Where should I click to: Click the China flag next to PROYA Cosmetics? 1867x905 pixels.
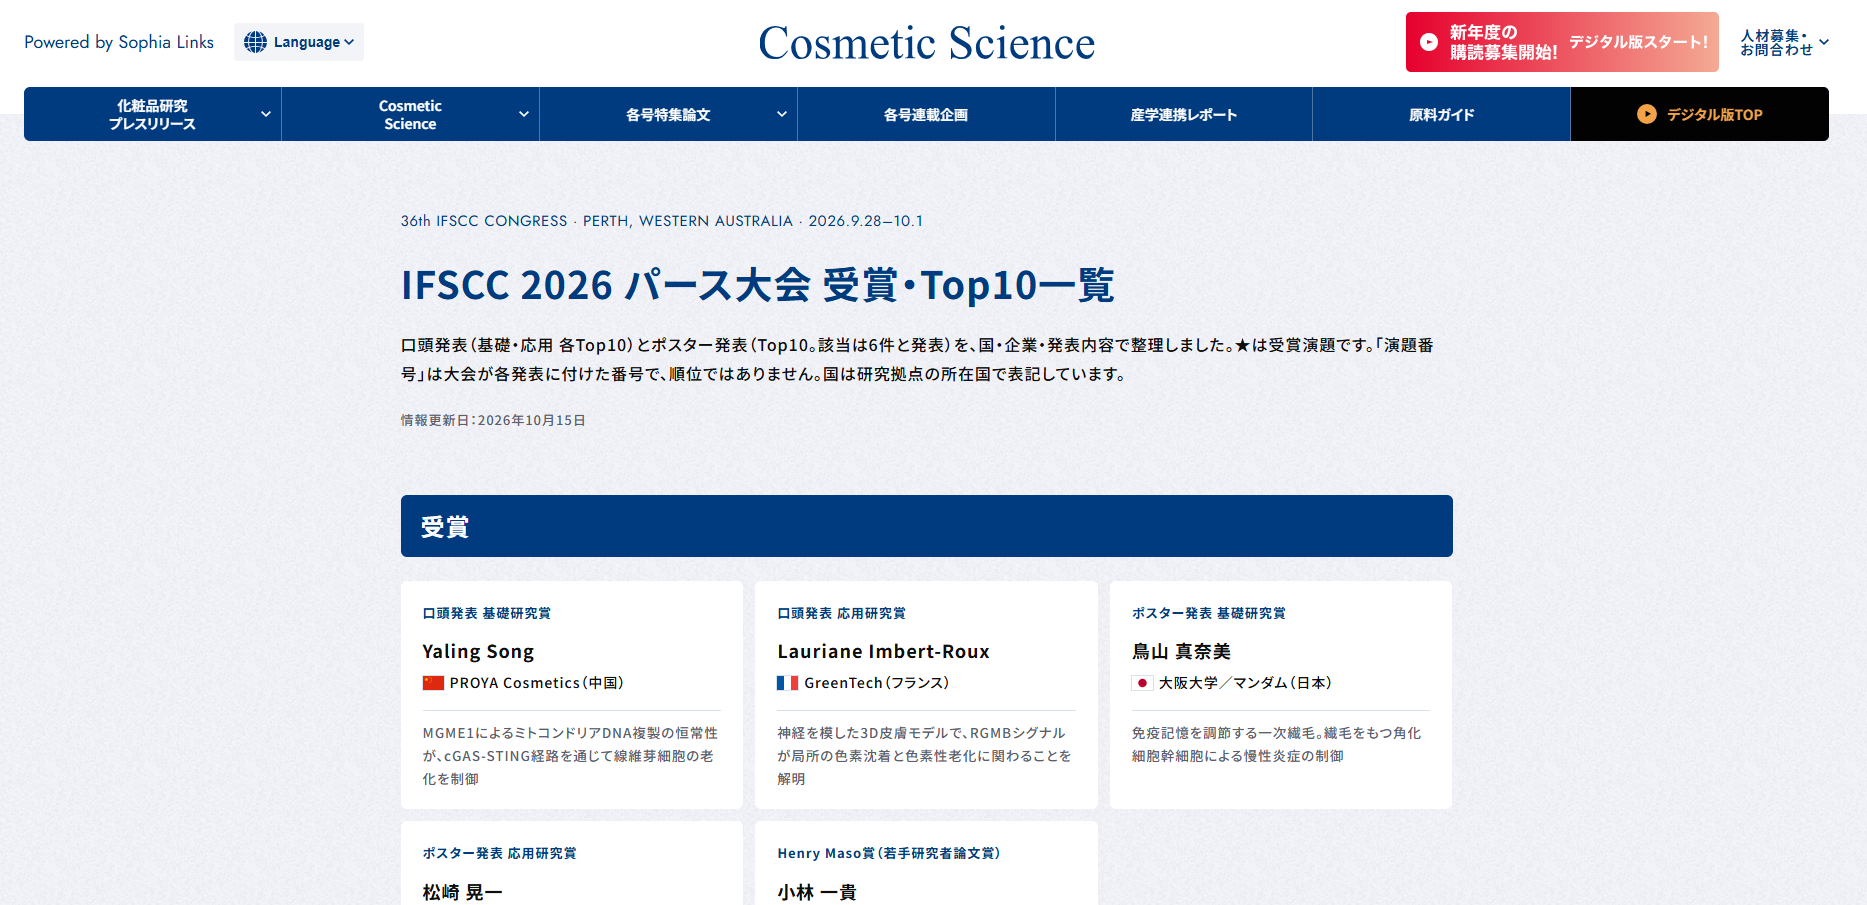(433, 683)
